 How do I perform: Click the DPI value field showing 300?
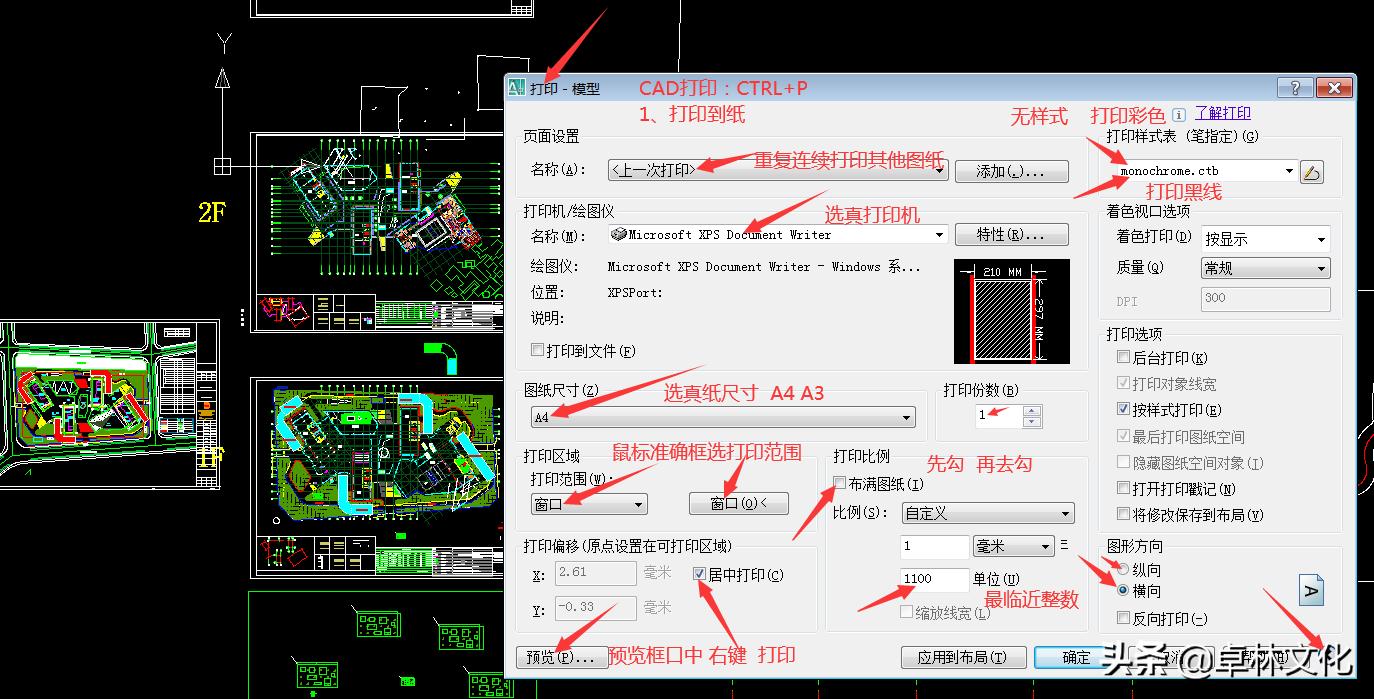pos(1264,298)
